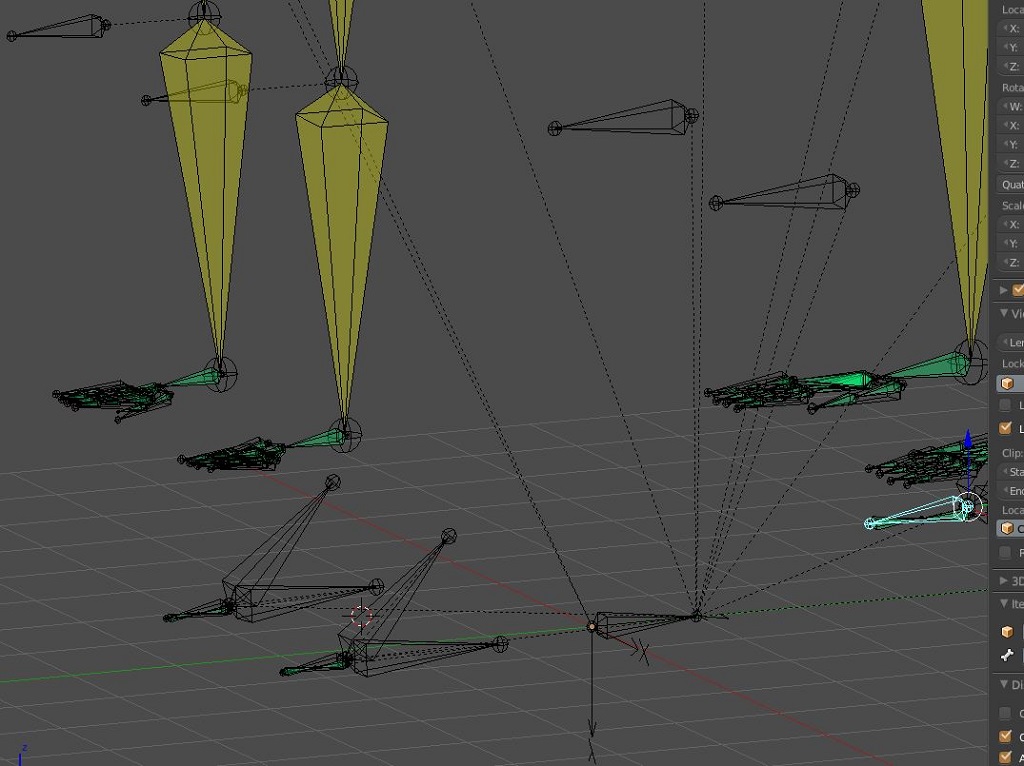Enable the checkbox below the Local Camera field
The image size is (1024, 766).
(x=1006, y=552)
